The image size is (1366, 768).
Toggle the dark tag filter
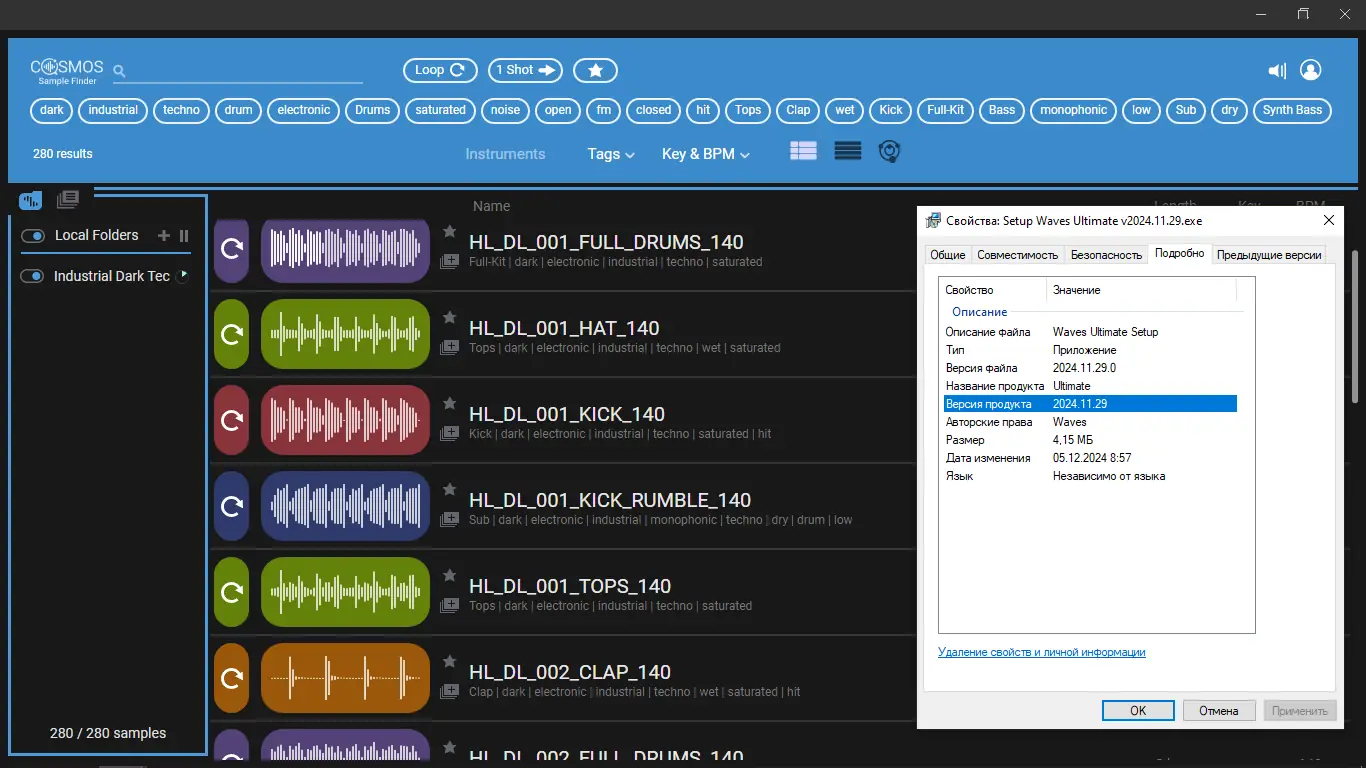click(x=52, y=110)
